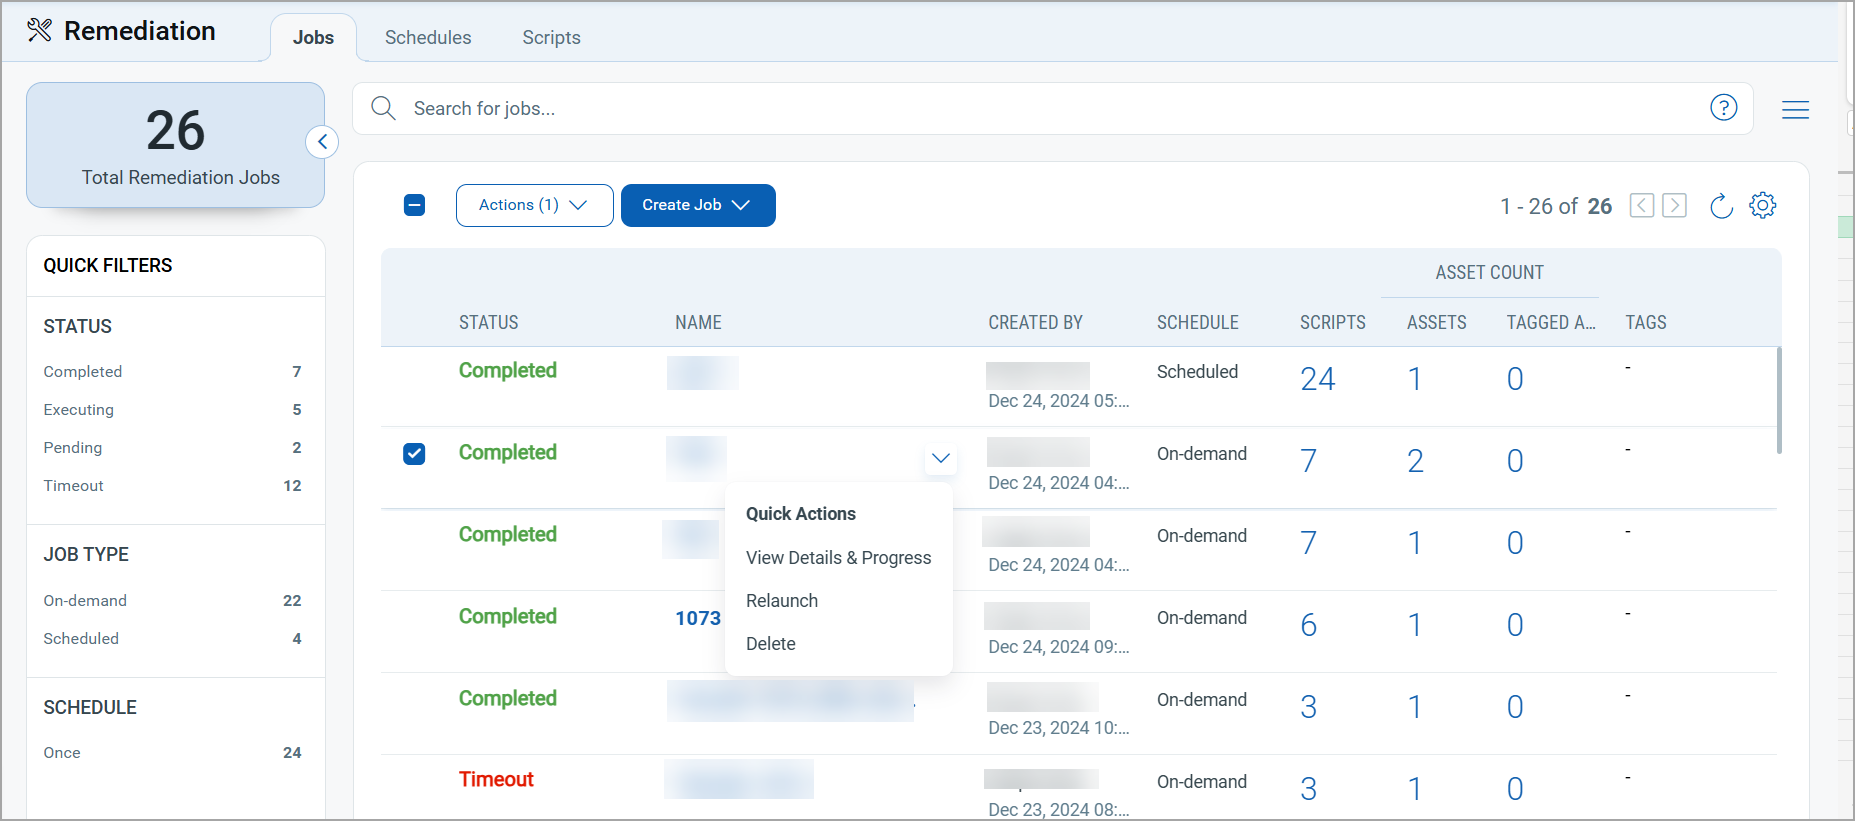Open the hamburger menu icon
Screen dimensions: 1855x821
[1796, 110]
